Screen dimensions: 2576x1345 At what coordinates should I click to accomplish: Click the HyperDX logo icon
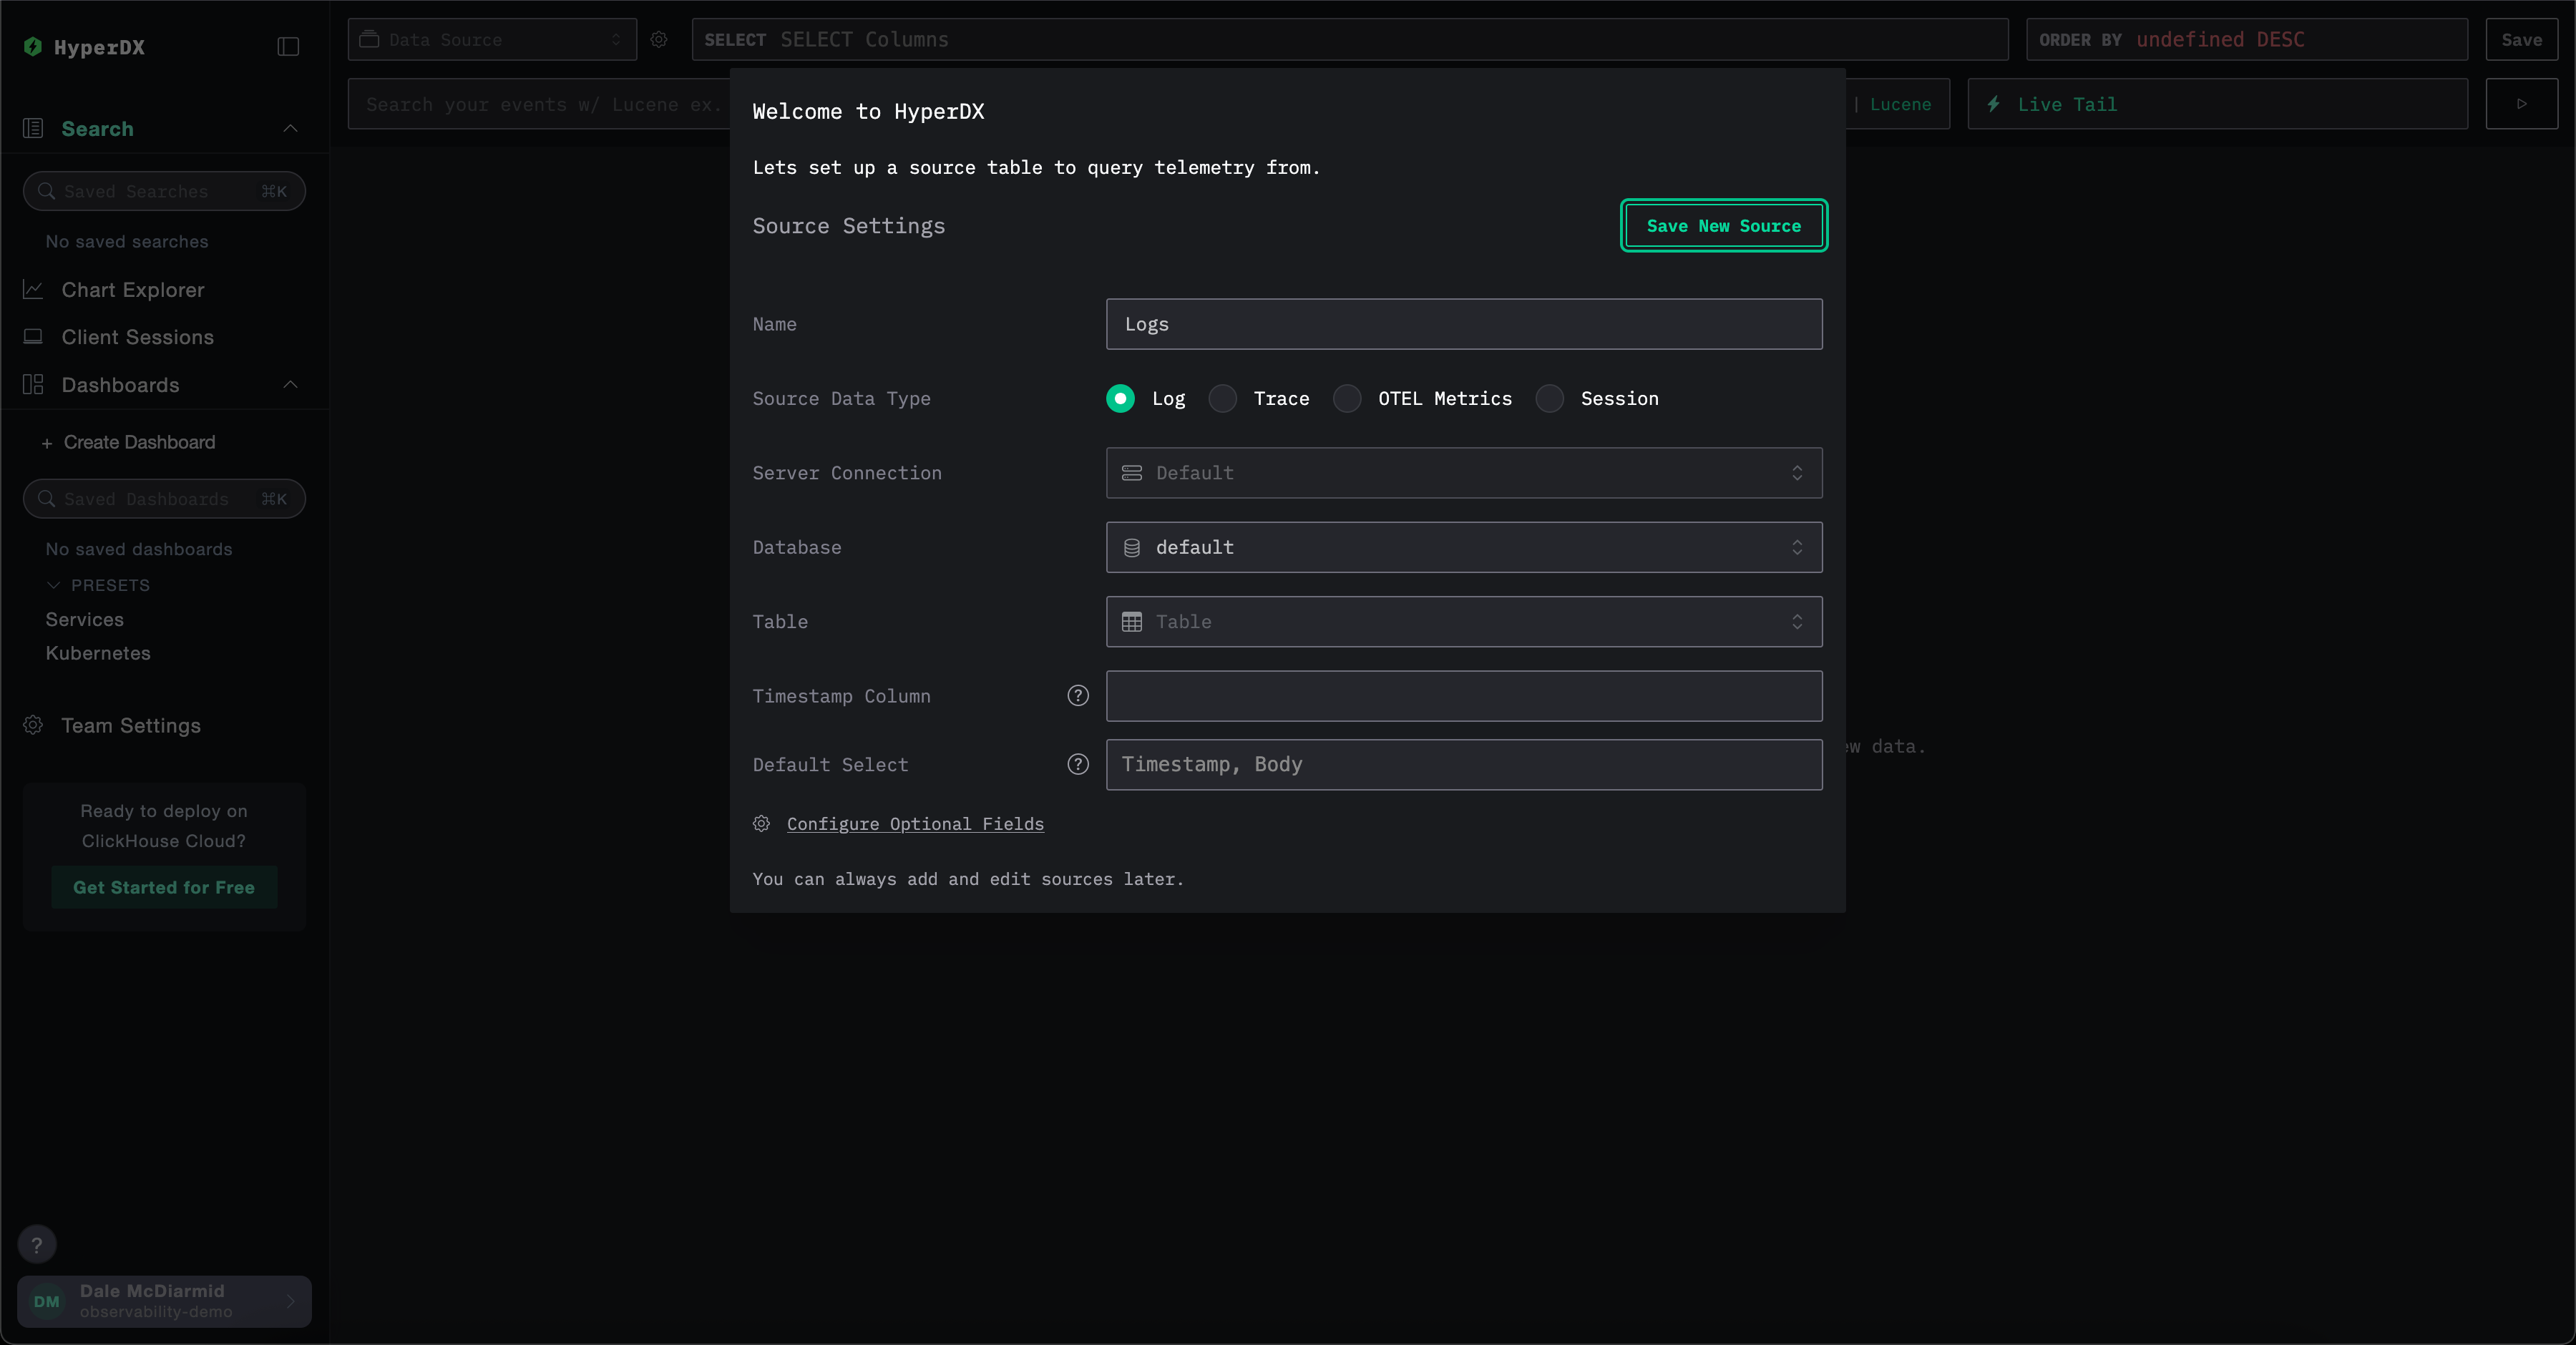click(x=33, y=47)
